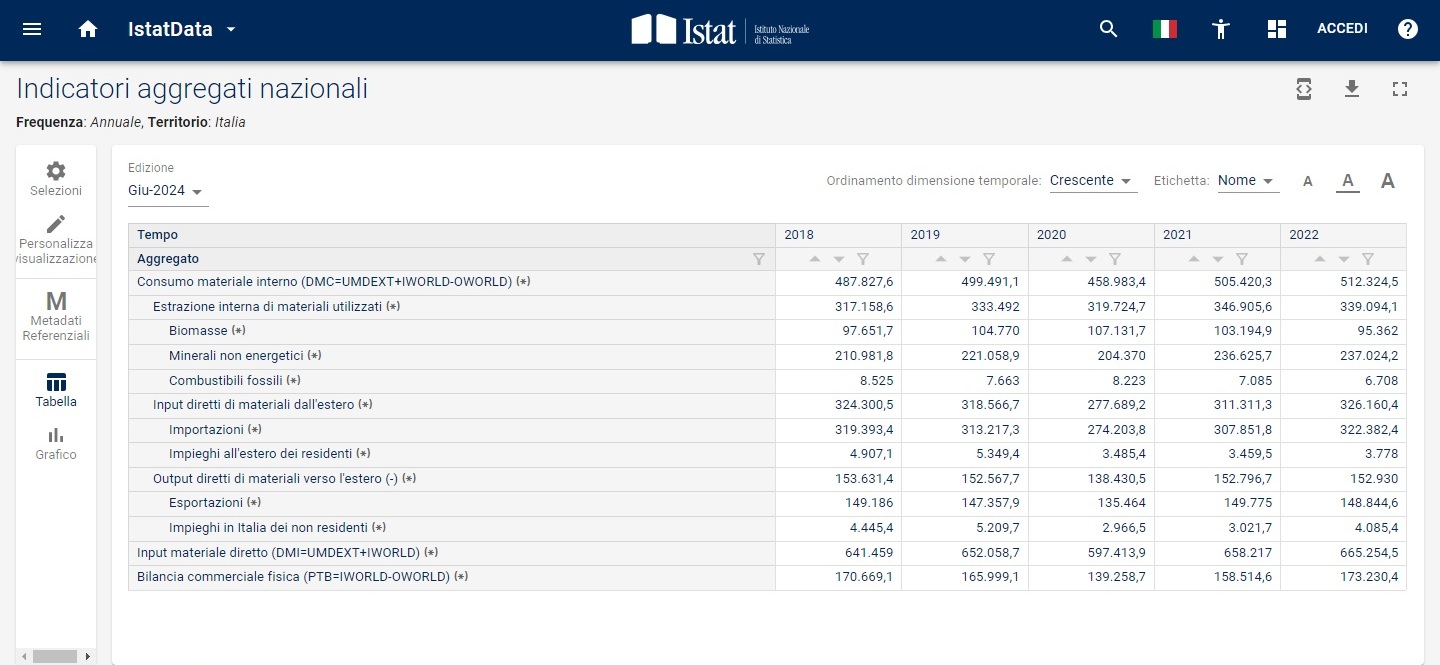Open Etichetta Nome dropdown
This screenshot has width=1440, height=665.
click(1248, 181)
